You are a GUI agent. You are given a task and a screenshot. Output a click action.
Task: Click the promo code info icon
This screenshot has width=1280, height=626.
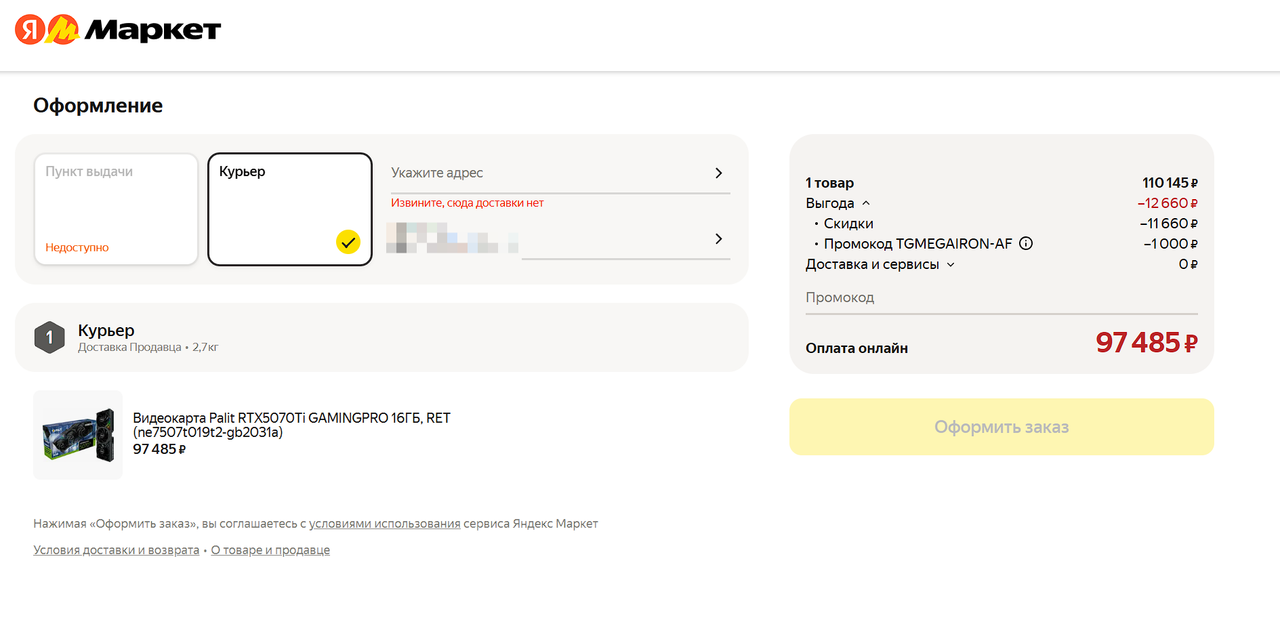[x=1026, y=244]
